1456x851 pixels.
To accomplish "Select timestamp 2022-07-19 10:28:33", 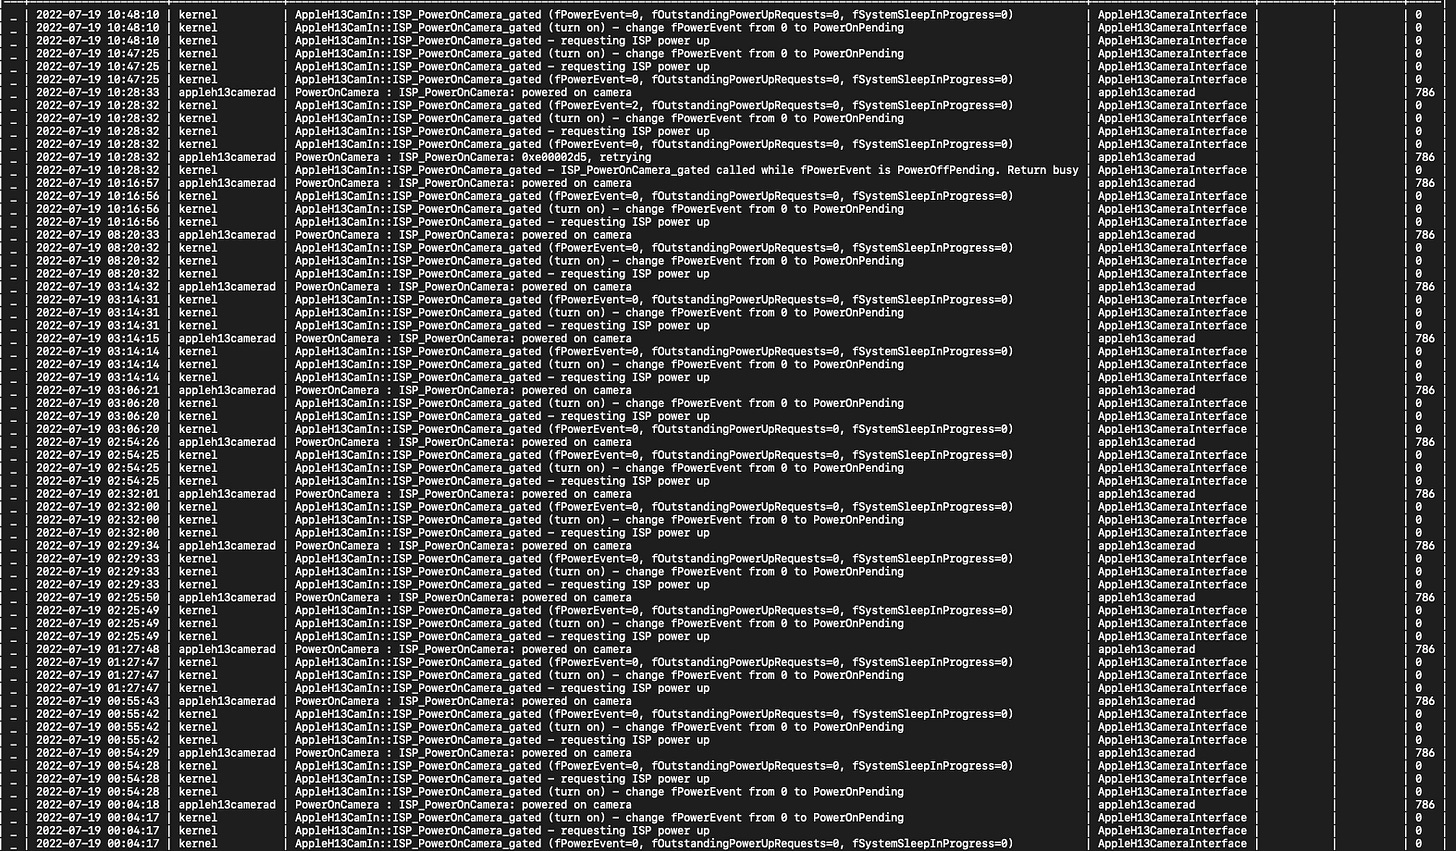I will tap(97, 92).
